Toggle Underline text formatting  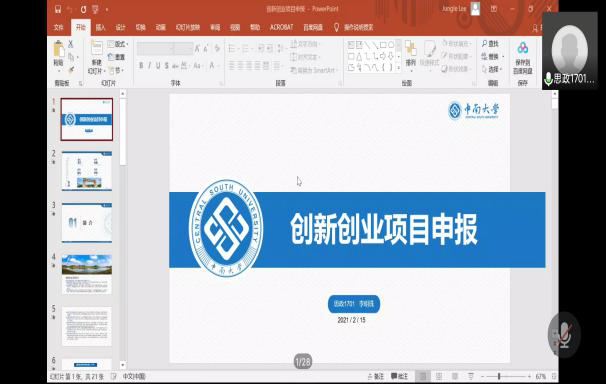click(158, 66)
